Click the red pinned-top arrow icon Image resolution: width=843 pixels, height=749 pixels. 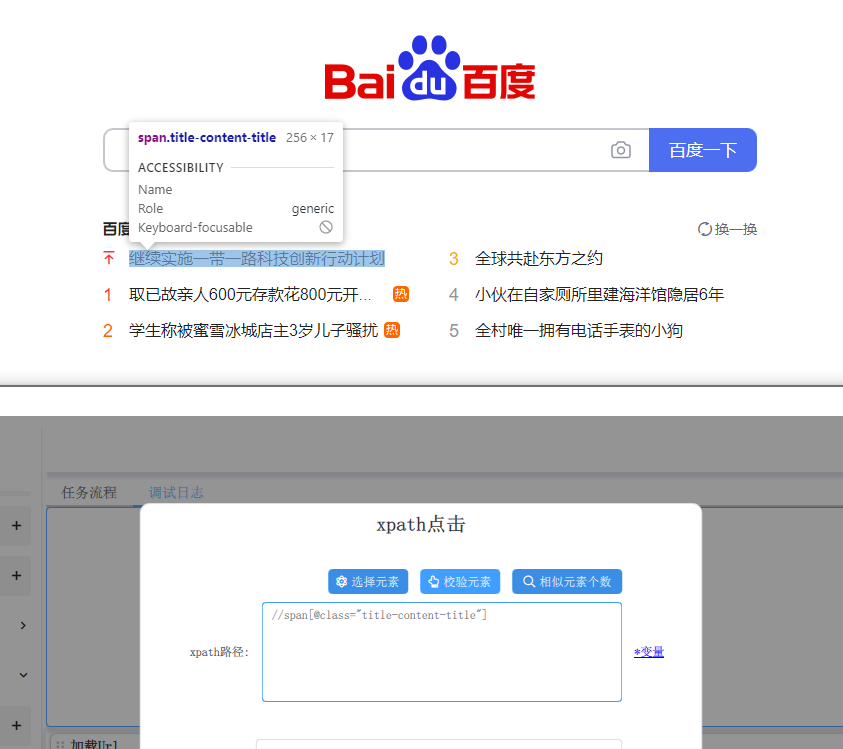(109, 258)
